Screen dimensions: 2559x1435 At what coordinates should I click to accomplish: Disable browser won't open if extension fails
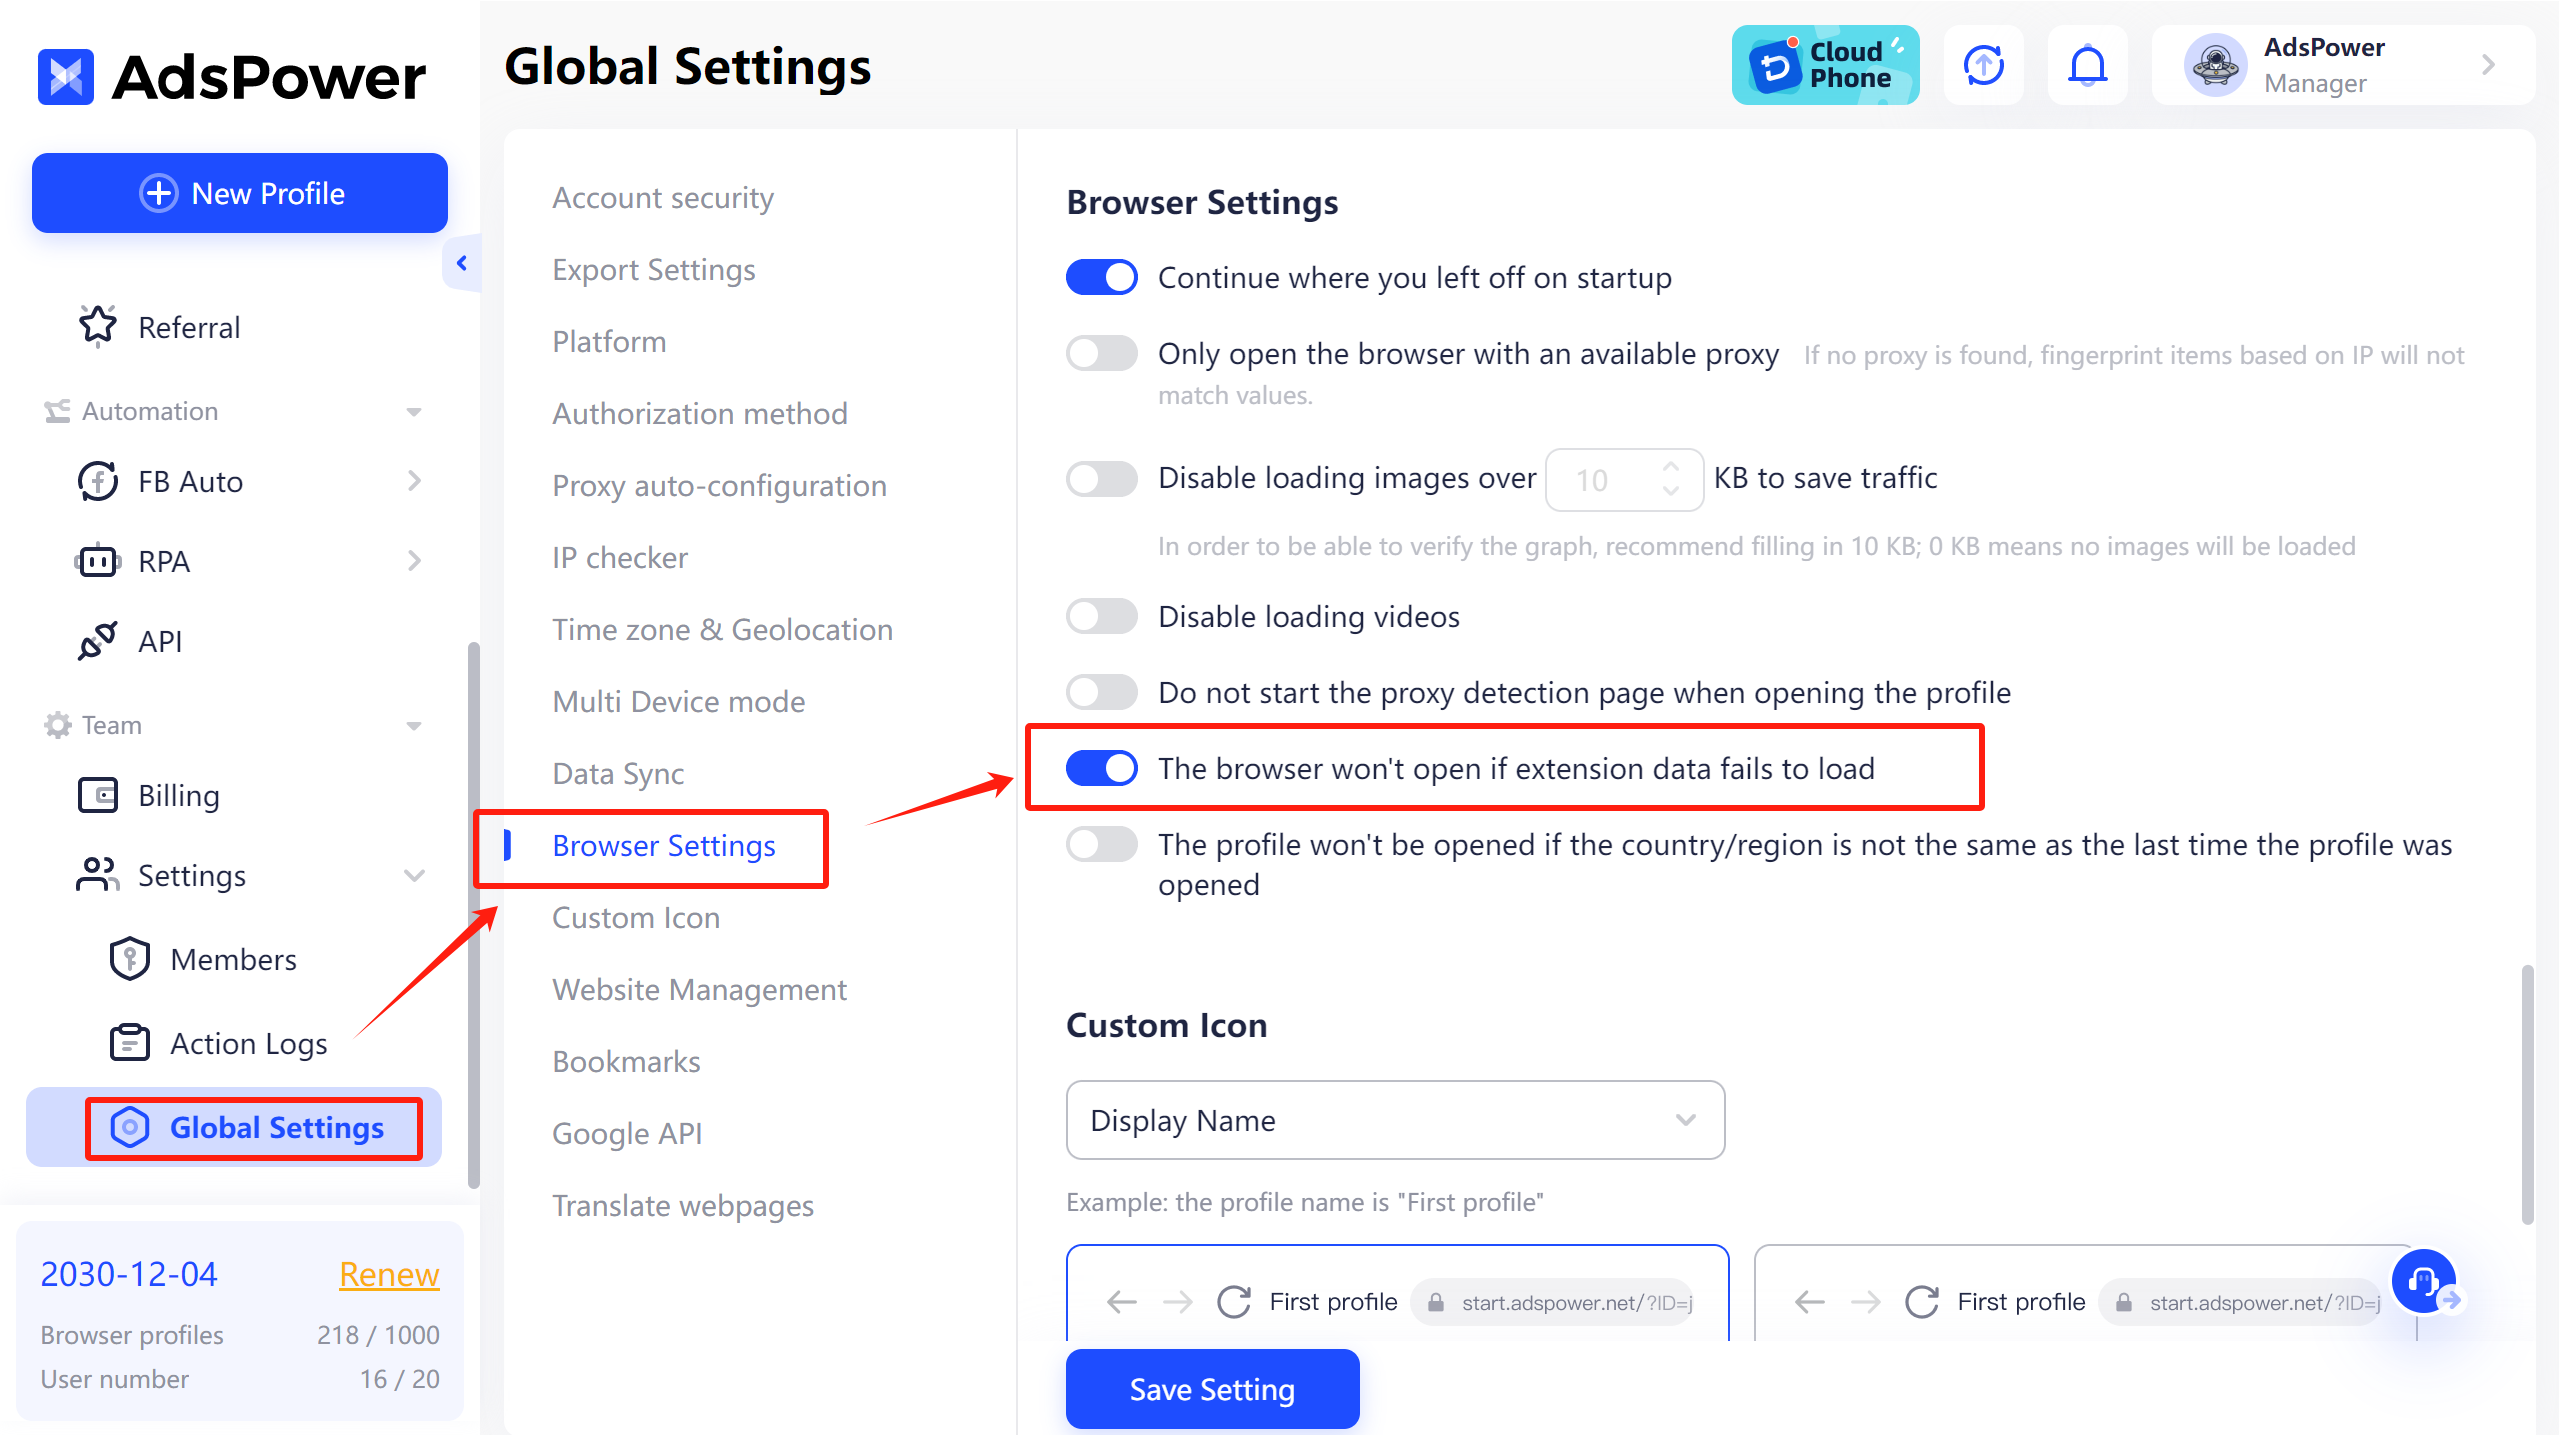click(1104, 768)
